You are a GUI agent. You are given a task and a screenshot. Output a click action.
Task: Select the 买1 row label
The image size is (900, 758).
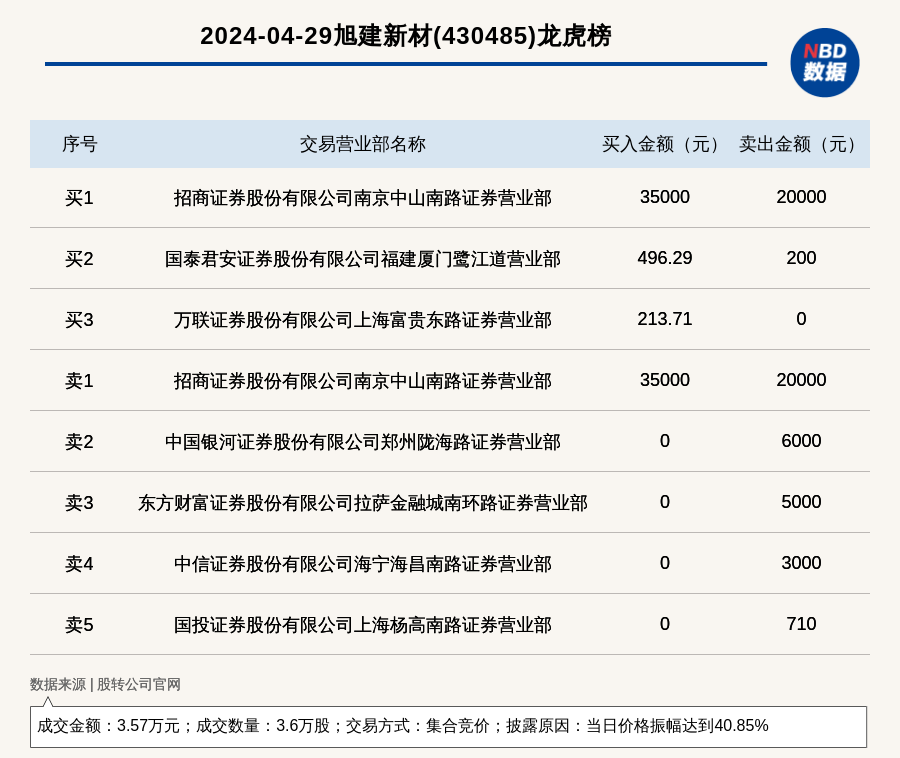pyautogui.click(x=79, y=198)
